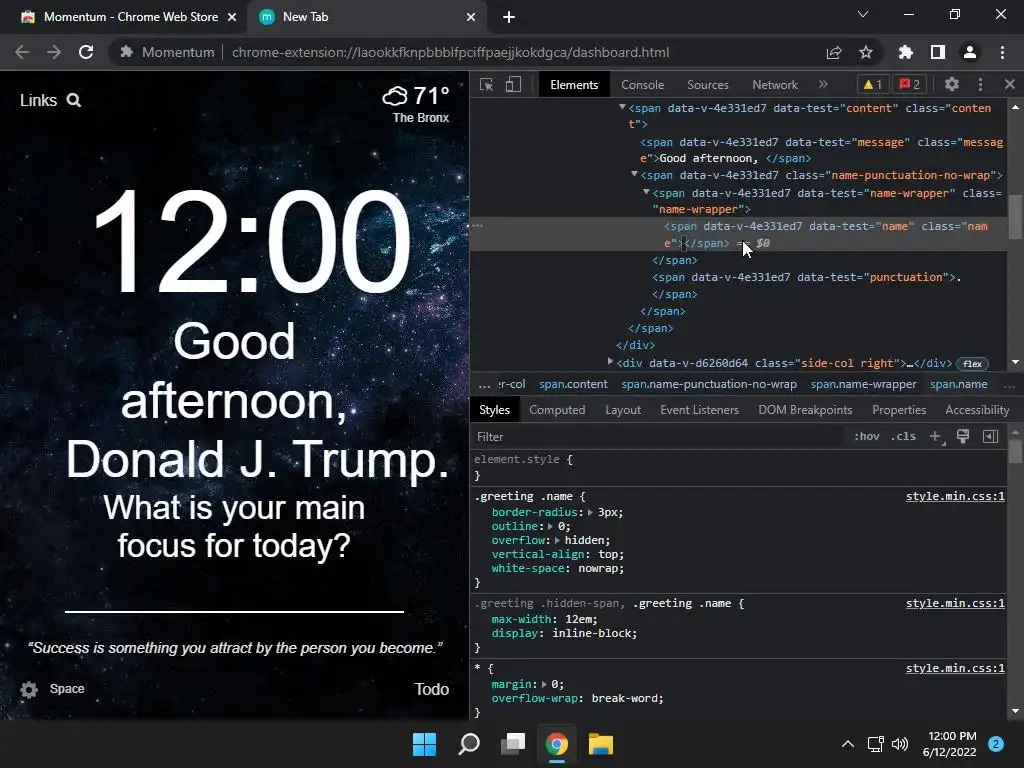Expand the overflow shorthand triangle

[557, 541]
